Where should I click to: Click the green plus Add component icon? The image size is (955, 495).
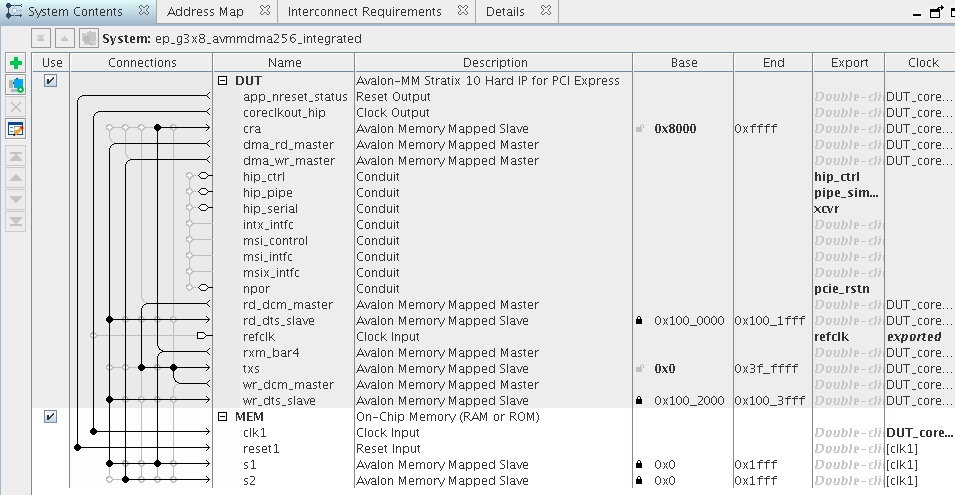(x=16, y=63)
